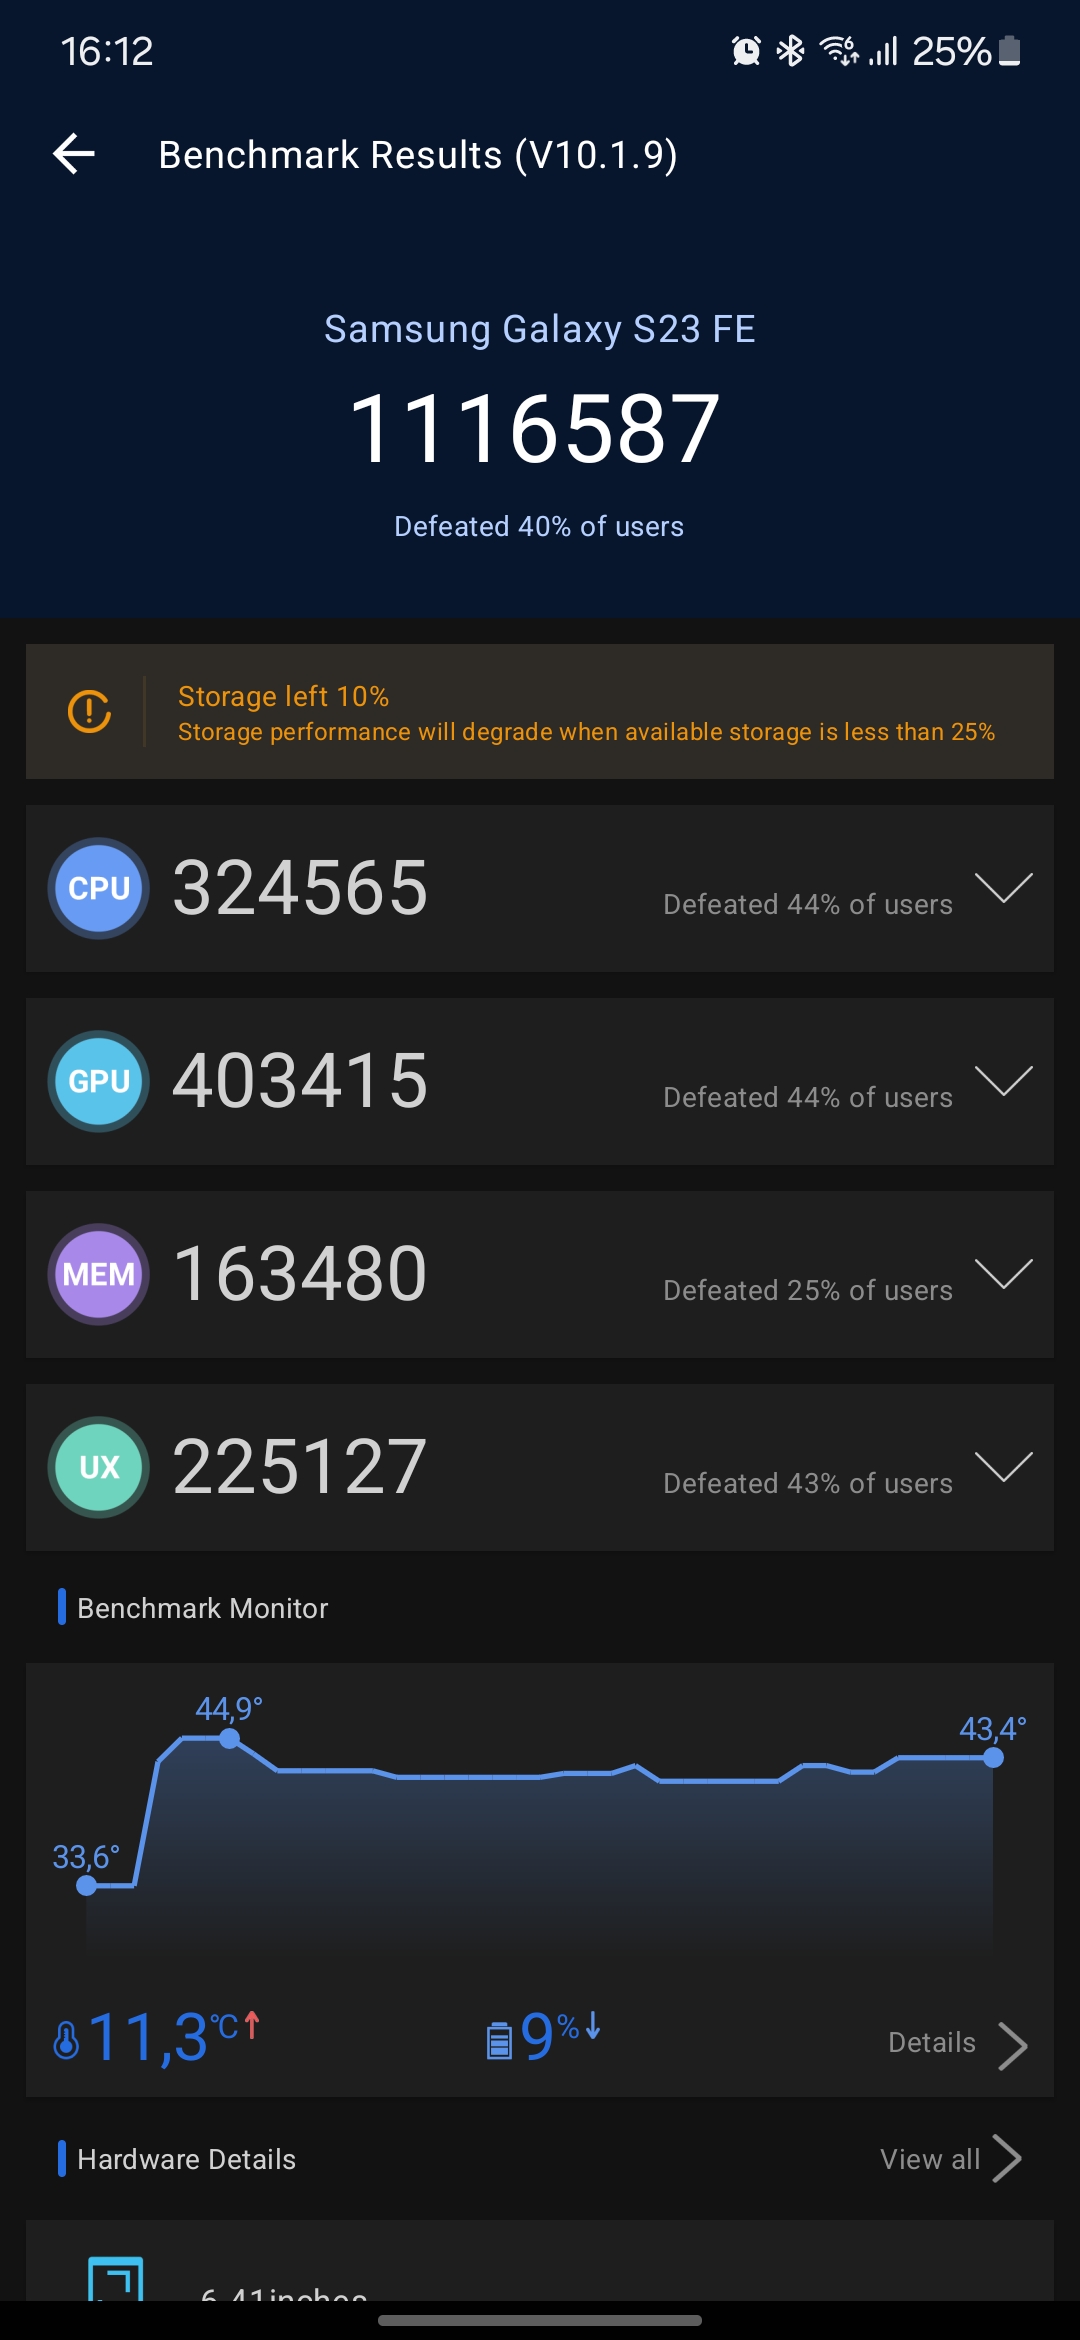
Task: Tap the screen size hardware icon
Action: [x=116, y=2278]
